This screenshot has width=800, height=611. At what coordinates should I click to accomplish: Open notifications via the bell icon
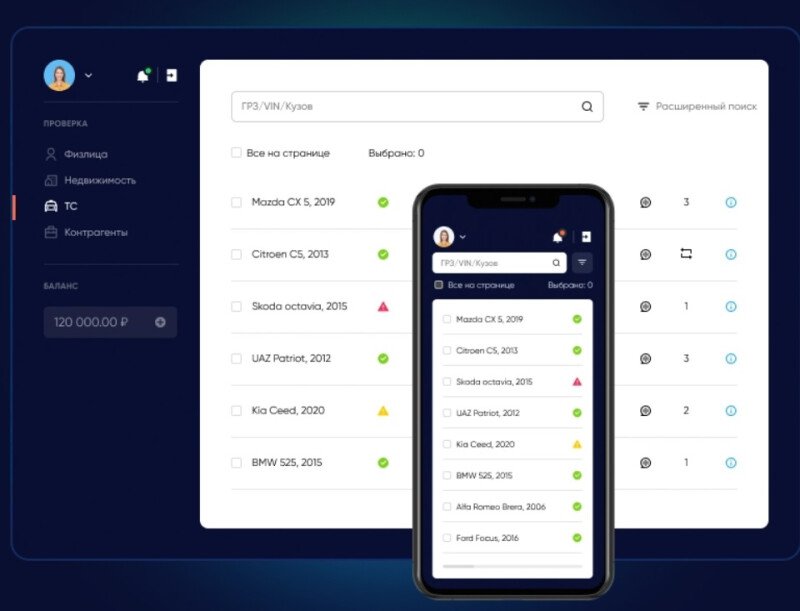141,76
